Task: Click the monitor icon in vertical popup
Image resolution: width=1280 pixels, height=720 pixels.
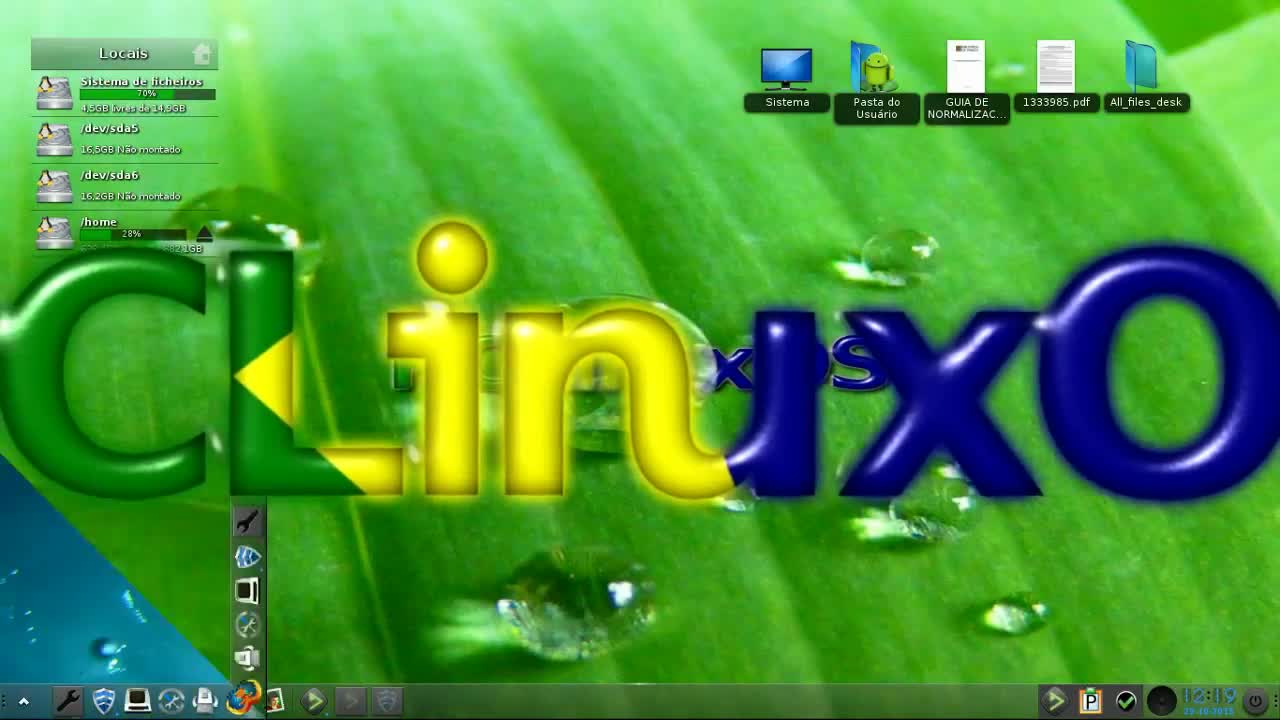Action: (247, 590)
